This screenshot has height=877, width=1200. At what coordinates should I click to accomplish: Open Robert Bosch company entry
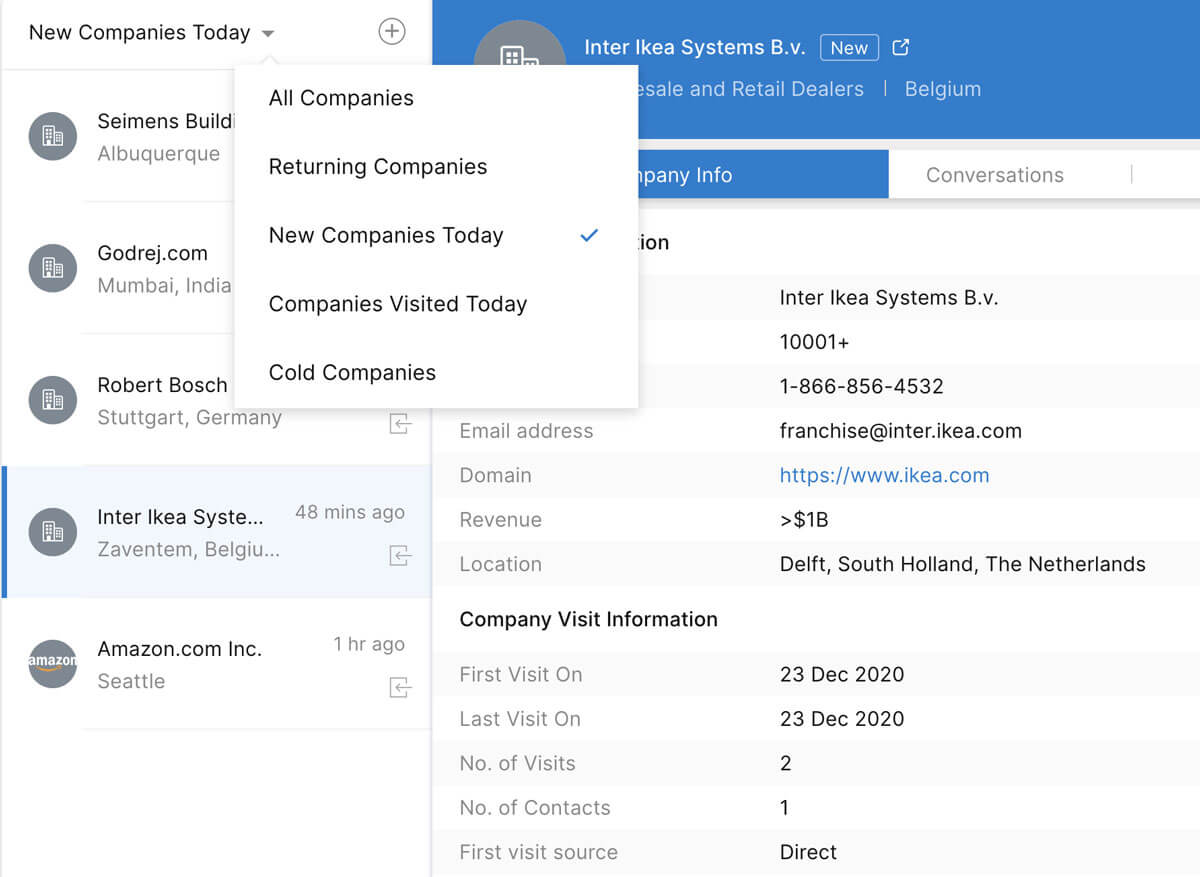(217, 400)
